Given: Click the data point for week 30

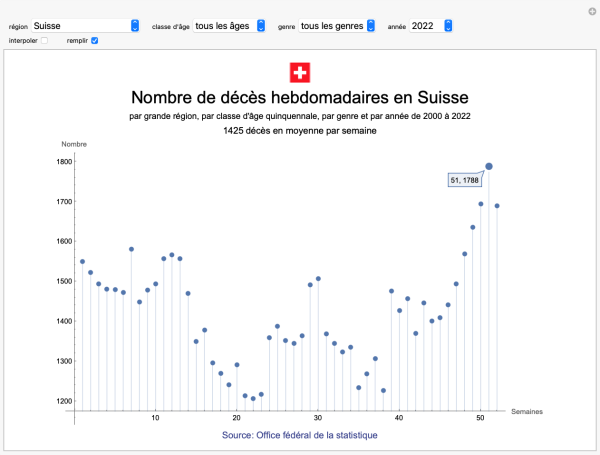Looking at the screenshot, I should tap(318, 279).
